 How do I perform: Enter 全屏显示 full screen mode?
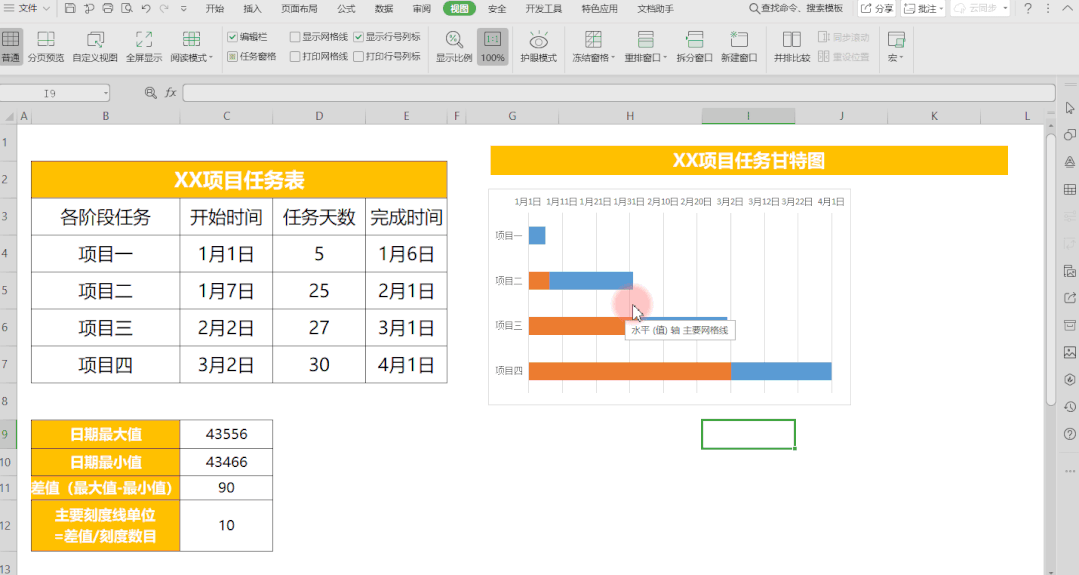click(144, 40)
